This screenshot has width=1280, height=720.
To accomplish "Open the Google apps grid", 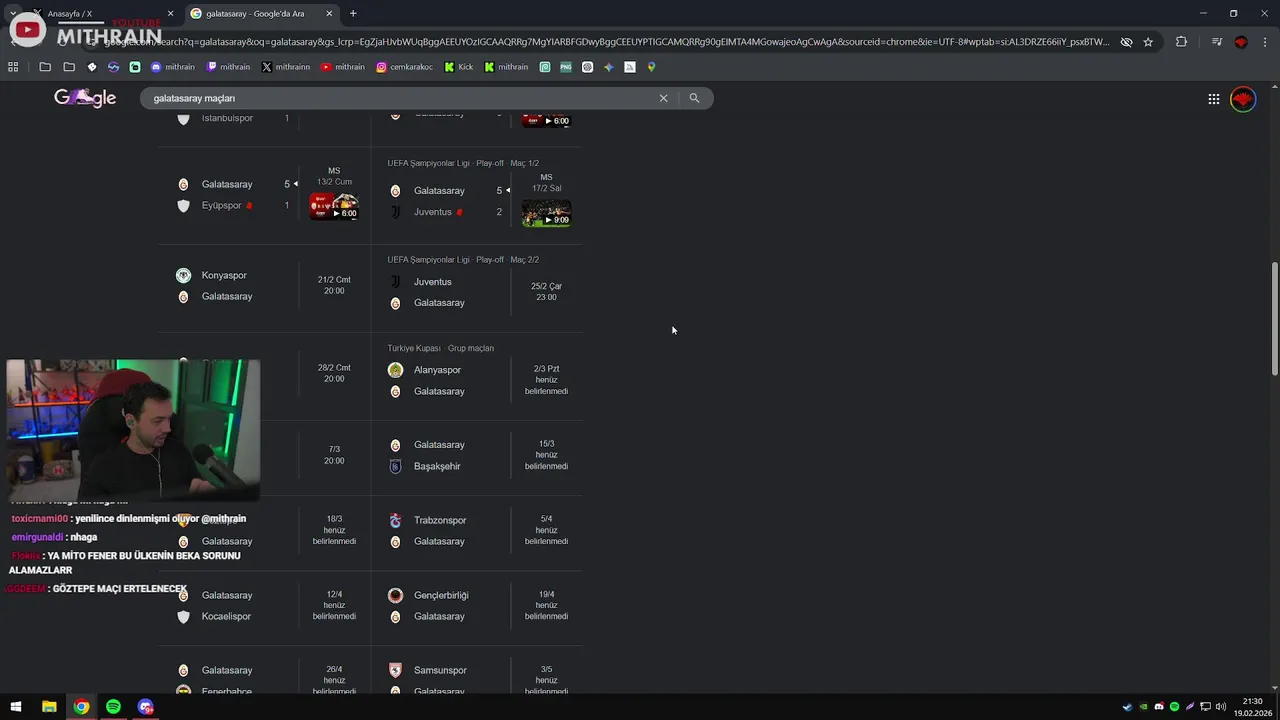I will (1213, 99).
